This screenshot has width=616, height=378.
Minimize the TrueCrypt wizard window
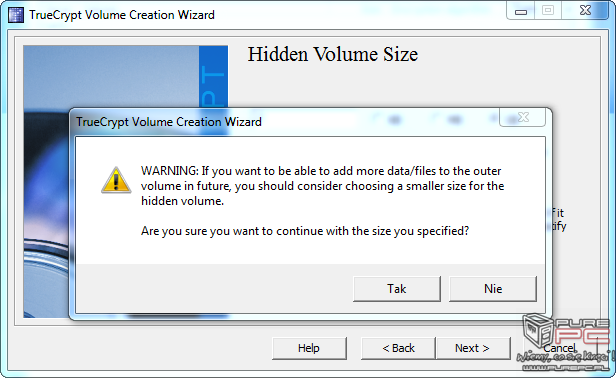tap(521, 11)
